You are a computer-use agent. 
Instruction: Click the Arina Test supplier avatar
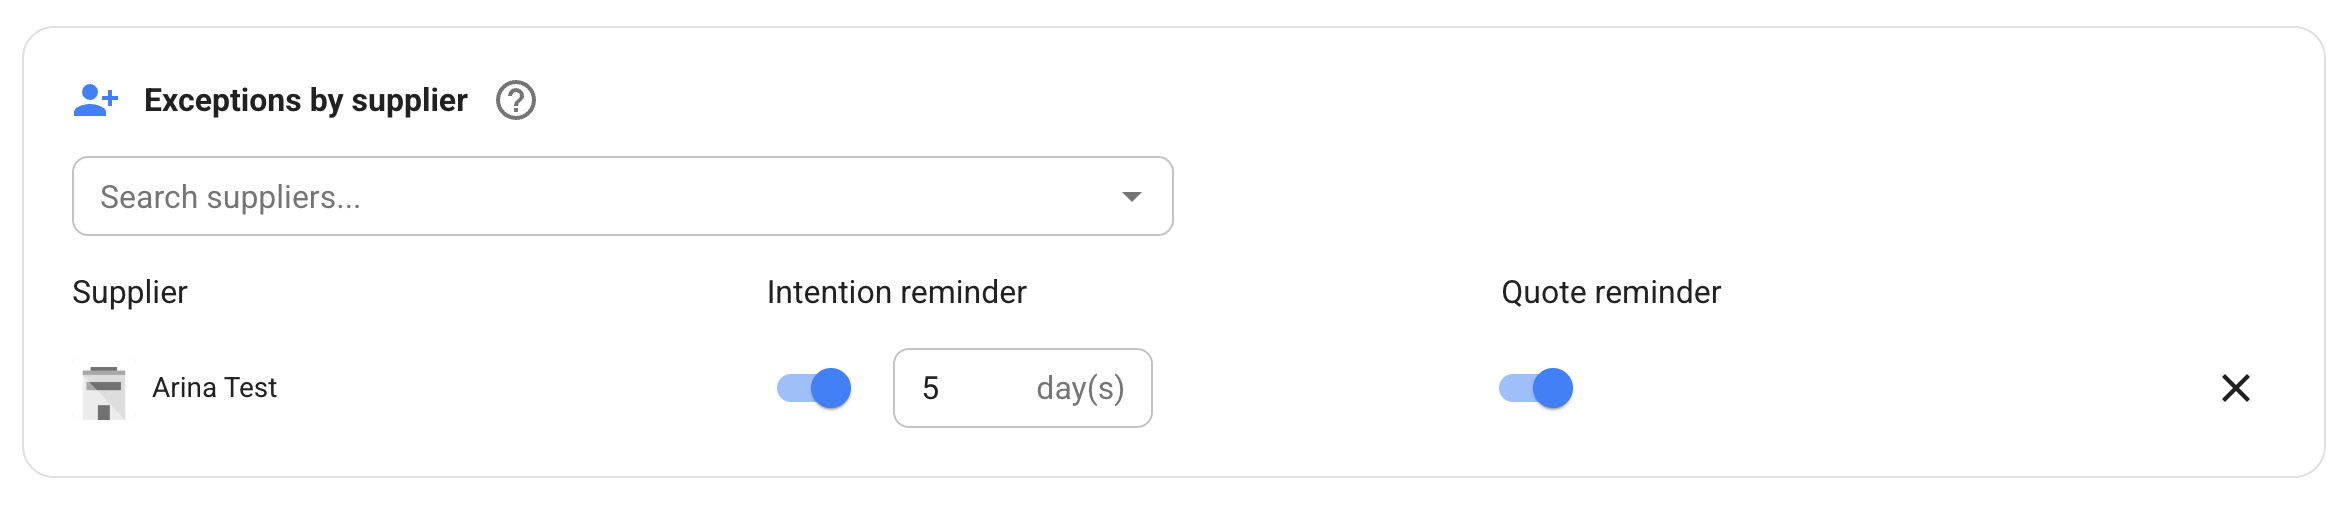(x=104, y=389)
